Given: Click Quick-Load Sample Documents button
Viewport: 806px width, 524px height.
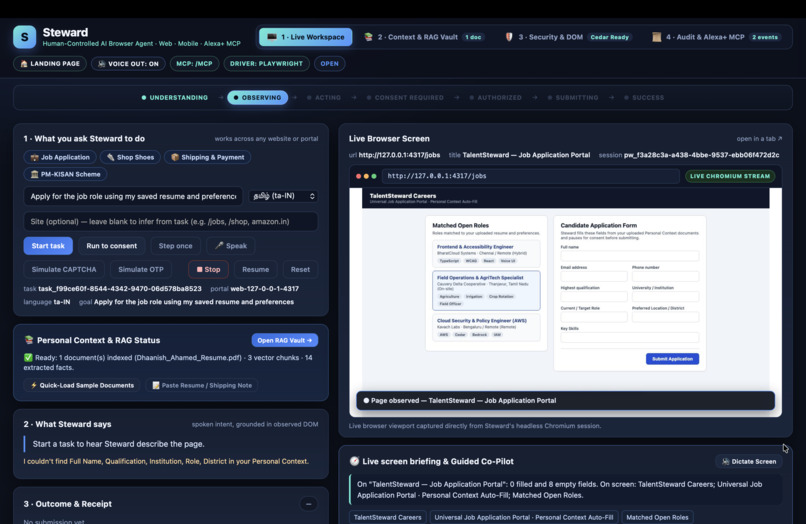Looking at the screenshot, I should pos(82,385).
